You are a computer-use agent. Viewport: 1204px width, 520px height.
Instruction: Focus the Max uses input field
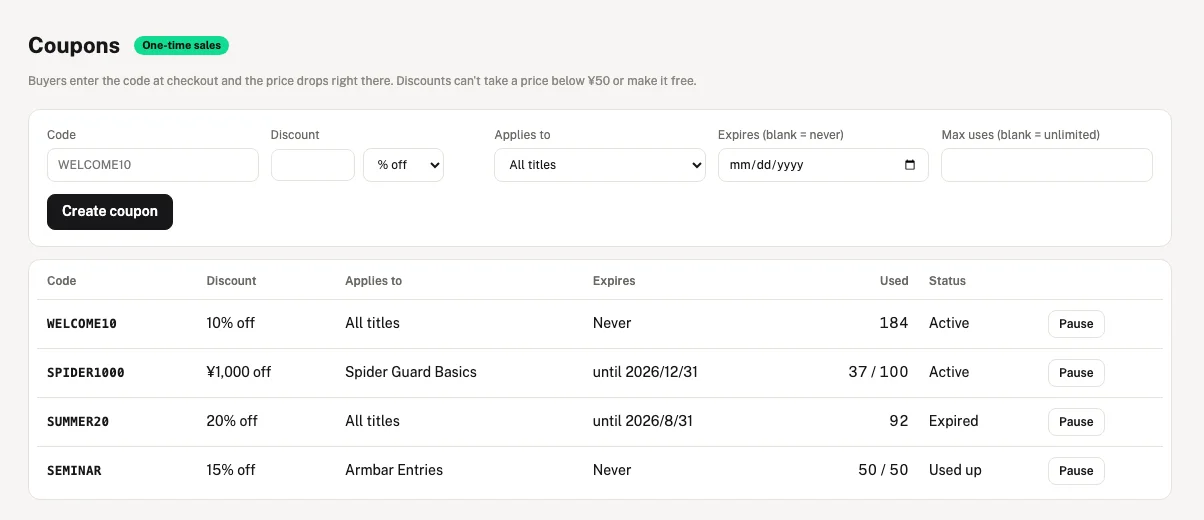(1047, 165)
